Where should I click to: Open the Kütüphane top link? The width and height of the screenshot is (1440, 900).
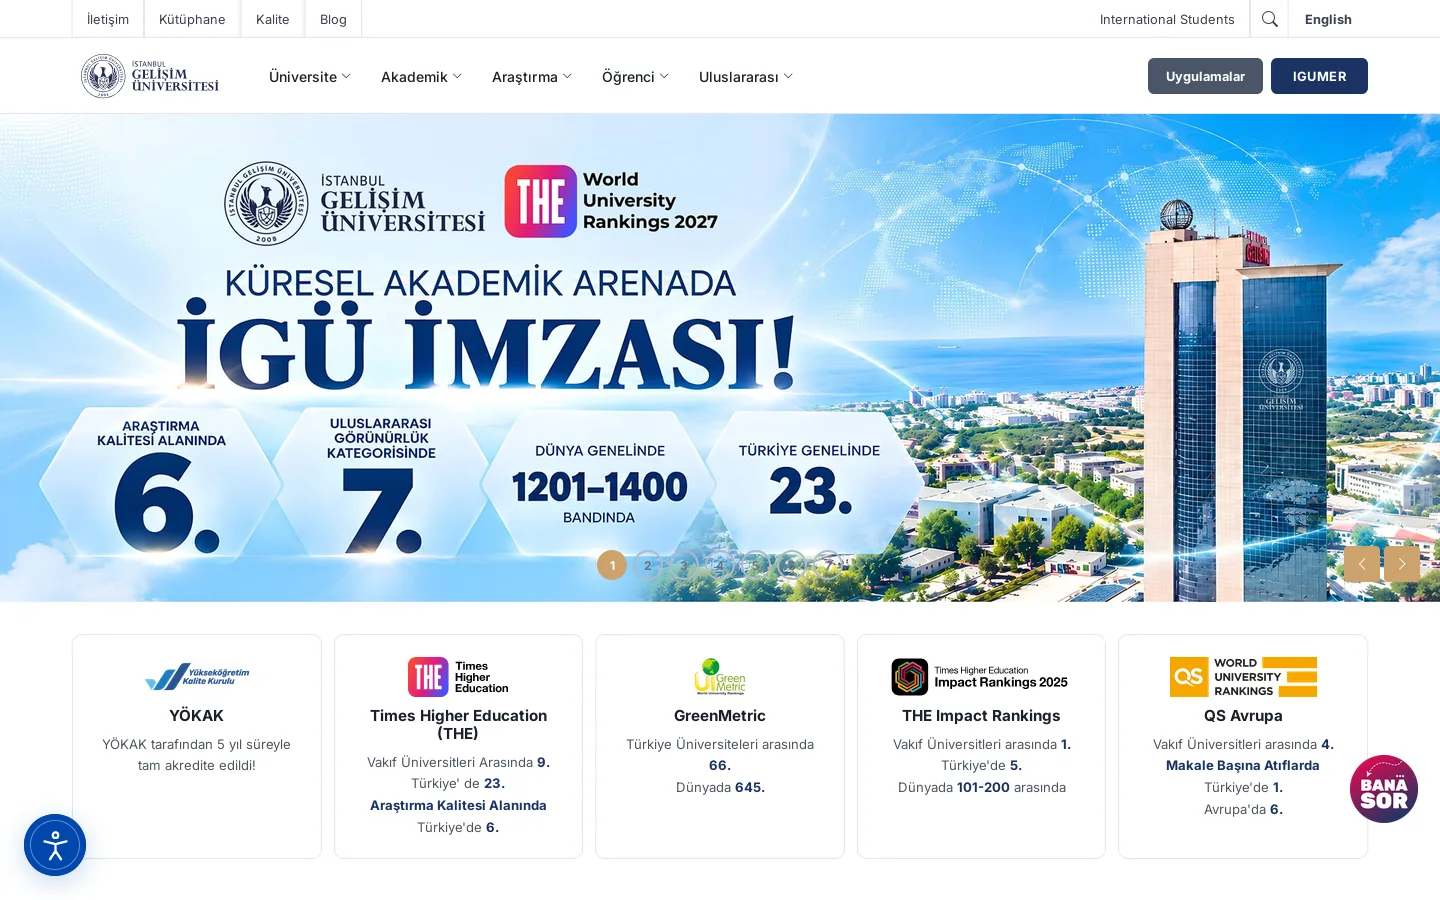coord(192,19)
